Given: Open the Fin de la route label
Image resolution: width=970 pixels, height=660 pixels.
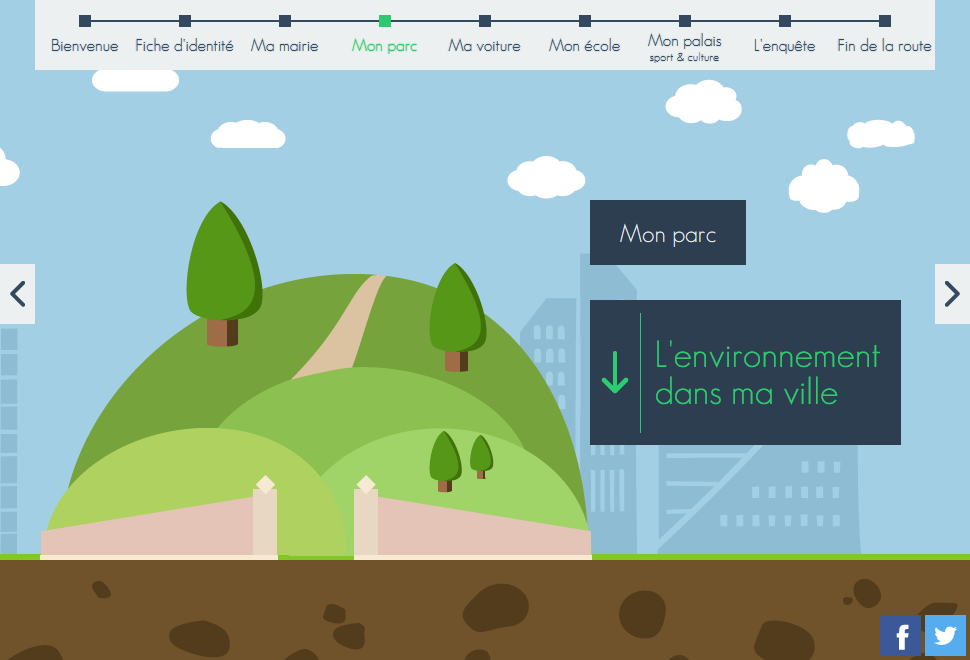Looking at the screenshot, I should coord(885,46).
